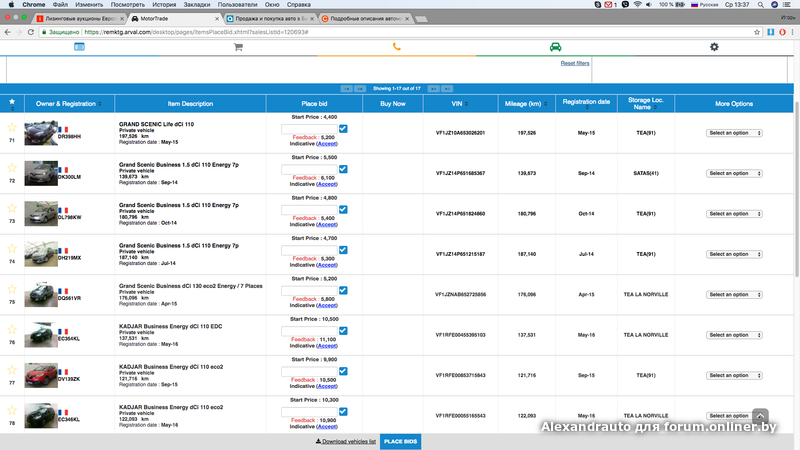Image resolution: width=800 pixels, height=450 pixels.
Task: Go to last page of results
Action: click(447, 89)
